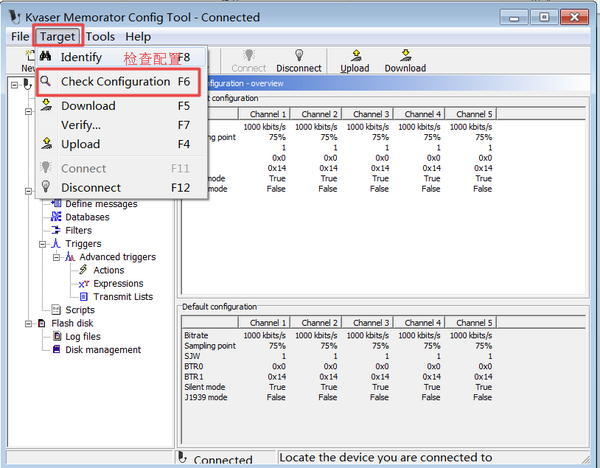This screenshot has width=600, height=468.
Task: Open Advanced triggers tree node
Action: point(117,257)
